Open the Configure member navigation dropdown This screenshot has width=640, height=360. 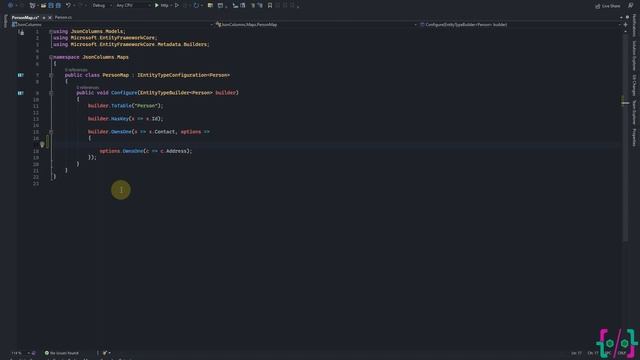pos(520,24)
